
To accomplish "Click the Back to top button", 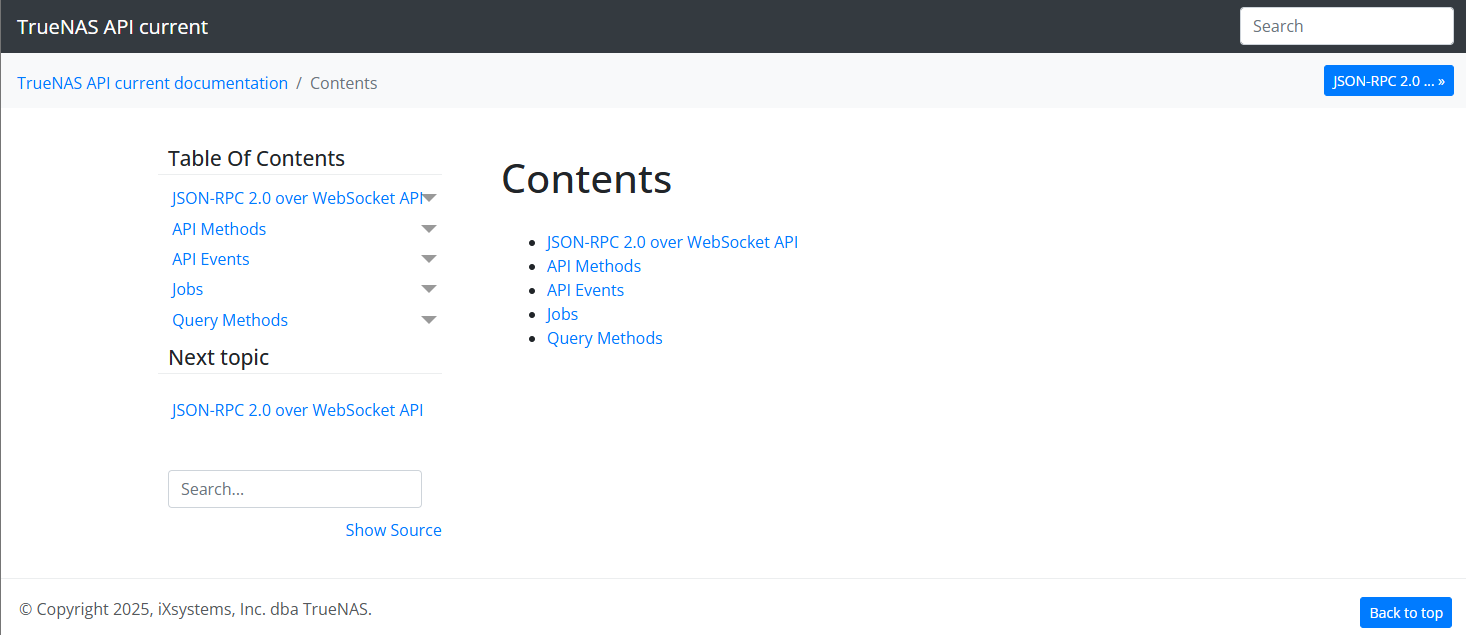I will [1405, 612].
